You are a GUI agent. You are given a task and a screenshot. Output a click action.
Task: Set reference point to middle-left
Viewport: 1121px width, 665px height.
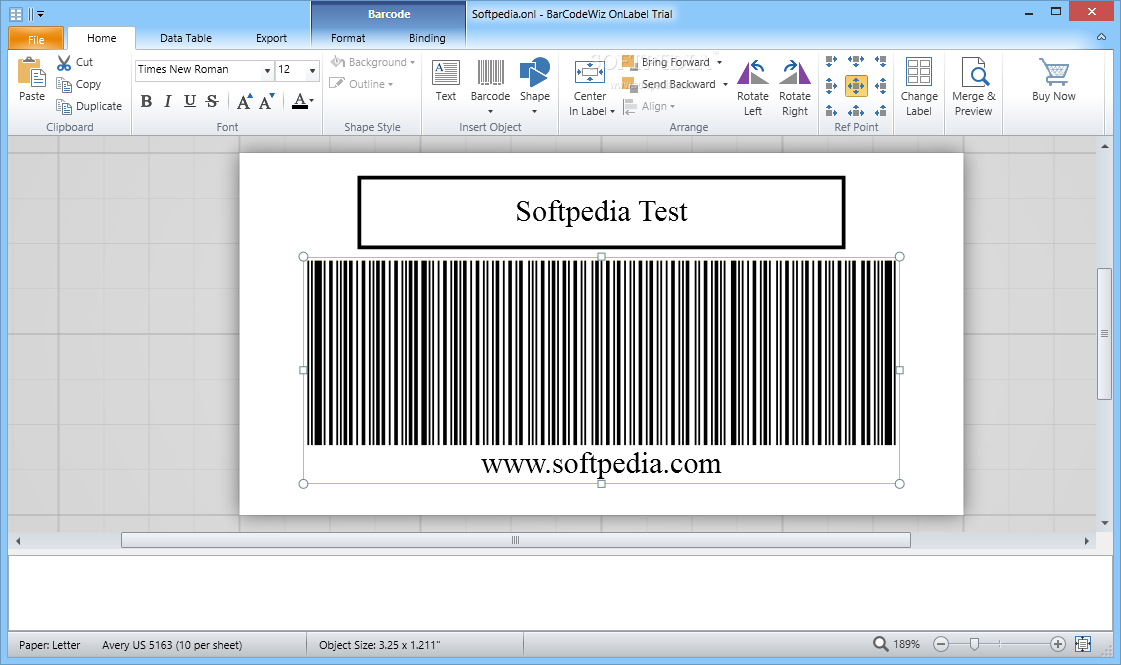point(831,87)
